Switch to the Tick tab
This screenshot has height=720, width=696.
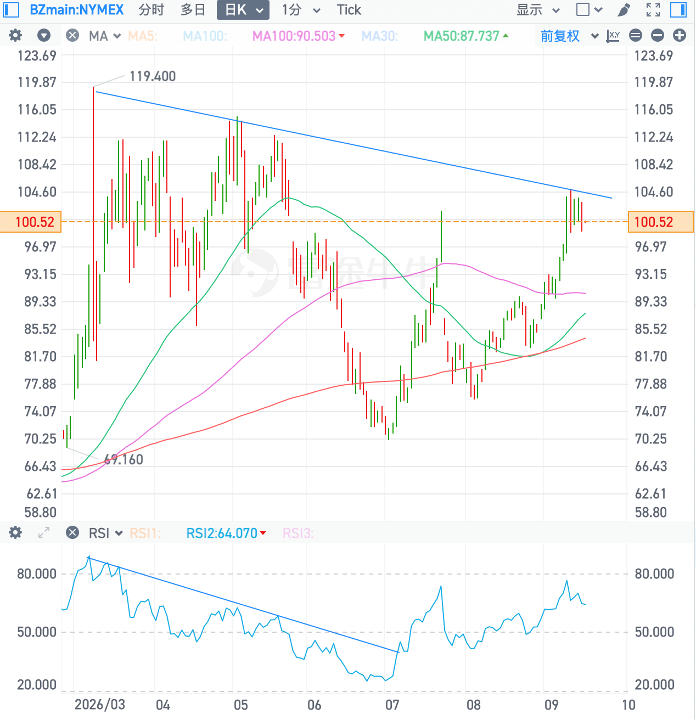coord(348,10)
